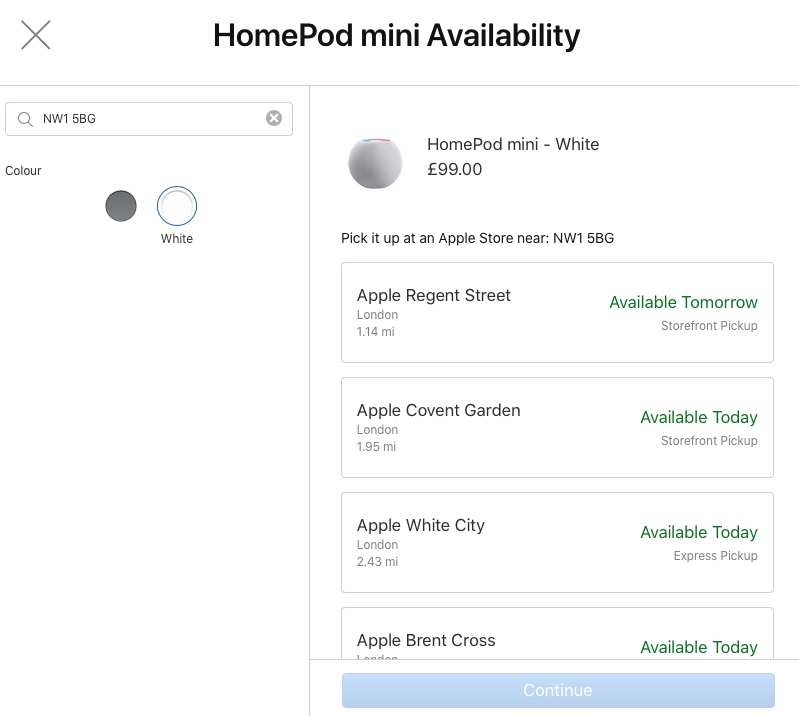Choose the Apple Regent Street store

tap(557, 312)
